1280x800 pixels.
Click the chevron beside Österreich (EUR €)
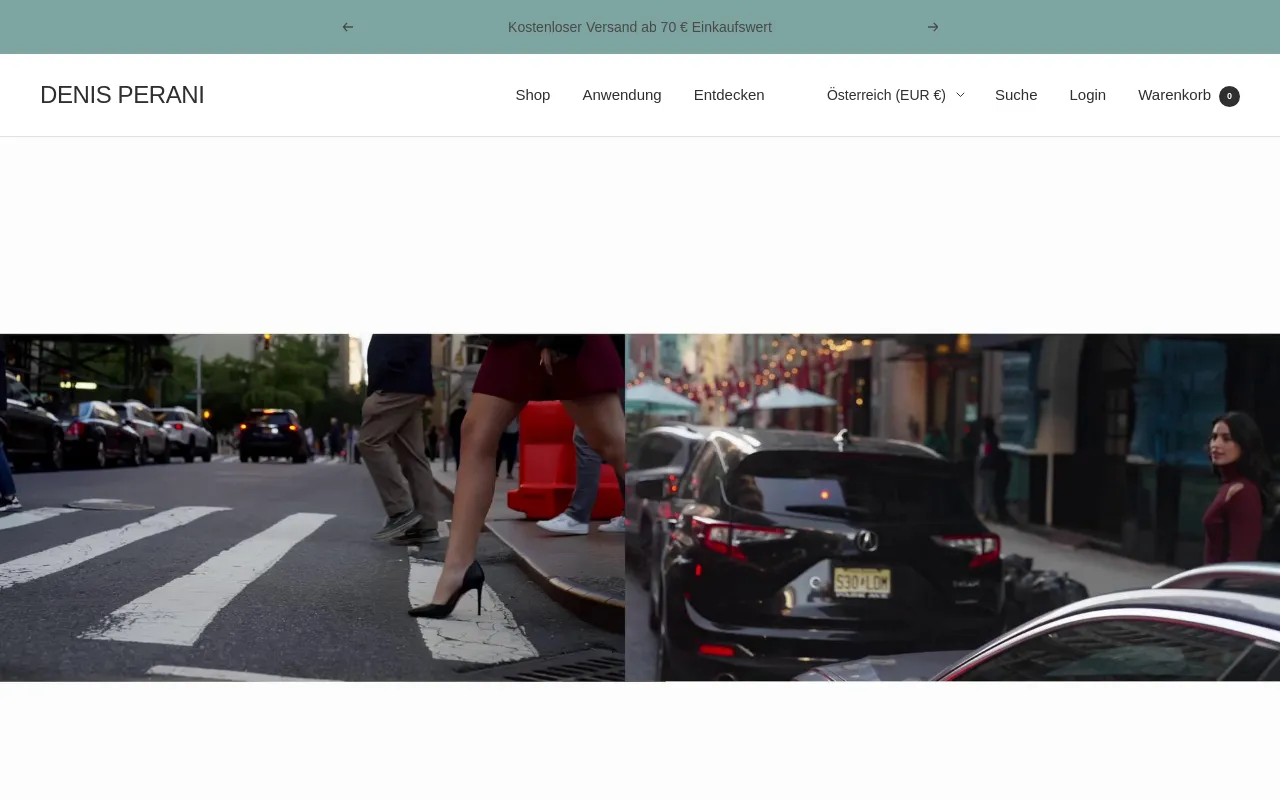coord(960,95)
